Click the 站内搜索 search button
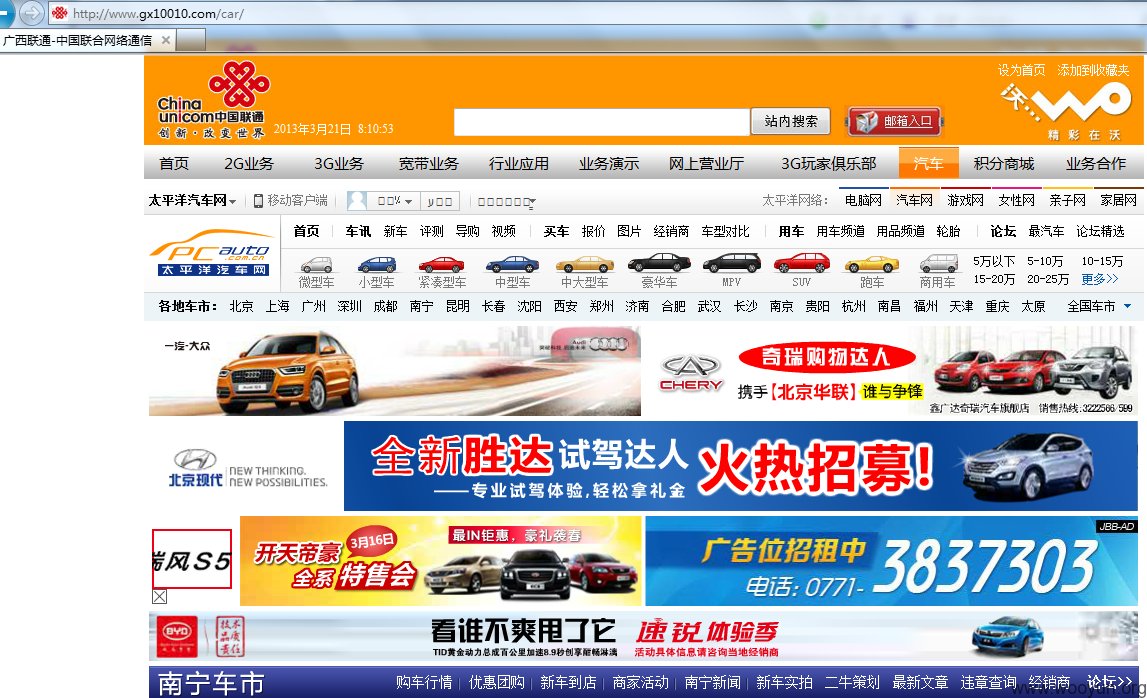 click(791, 121)
